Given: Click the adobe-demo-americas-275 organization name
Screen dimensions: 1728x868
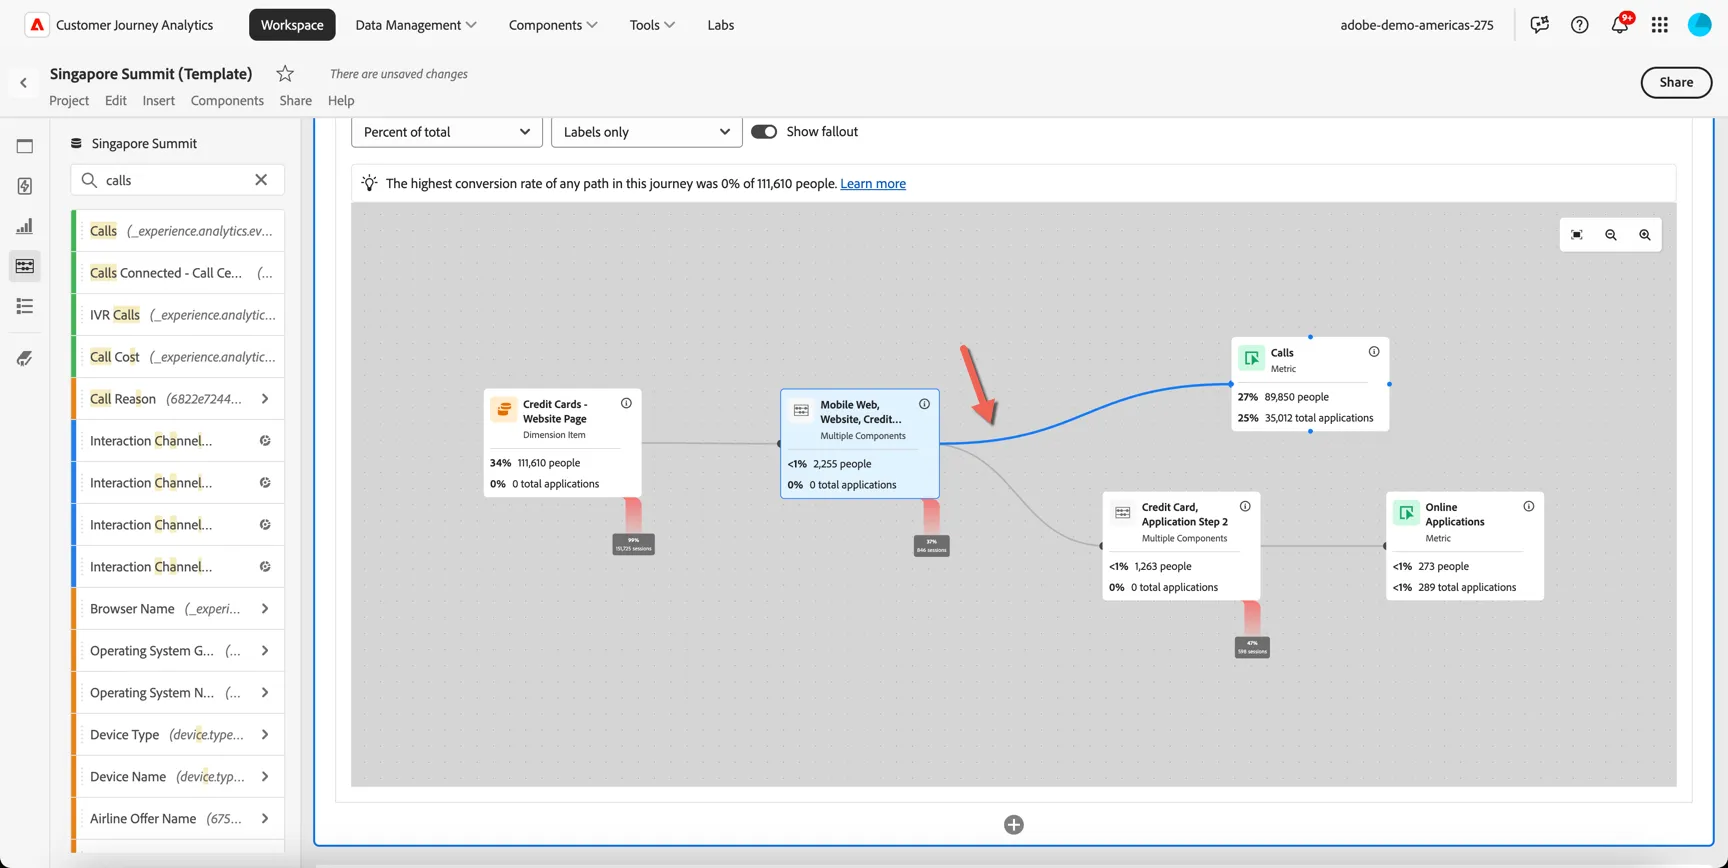Looking at the screenshot, I should (1417, 25).
